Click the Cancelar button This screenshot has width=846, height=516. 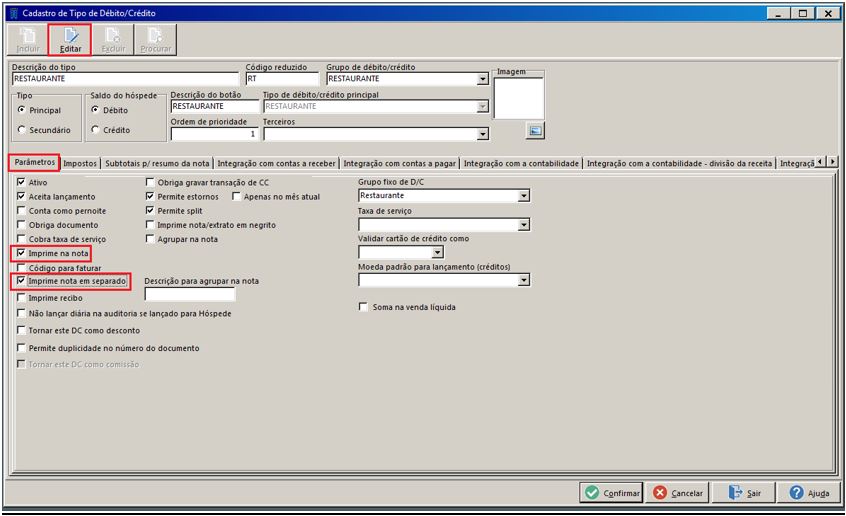click(678, 493)
